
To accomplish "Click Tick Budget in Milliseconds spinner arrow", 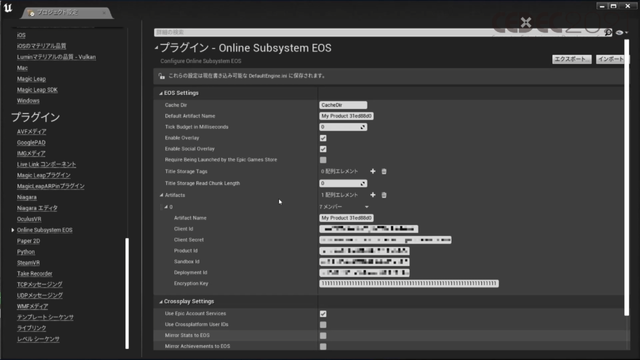I will click(362, 127).
